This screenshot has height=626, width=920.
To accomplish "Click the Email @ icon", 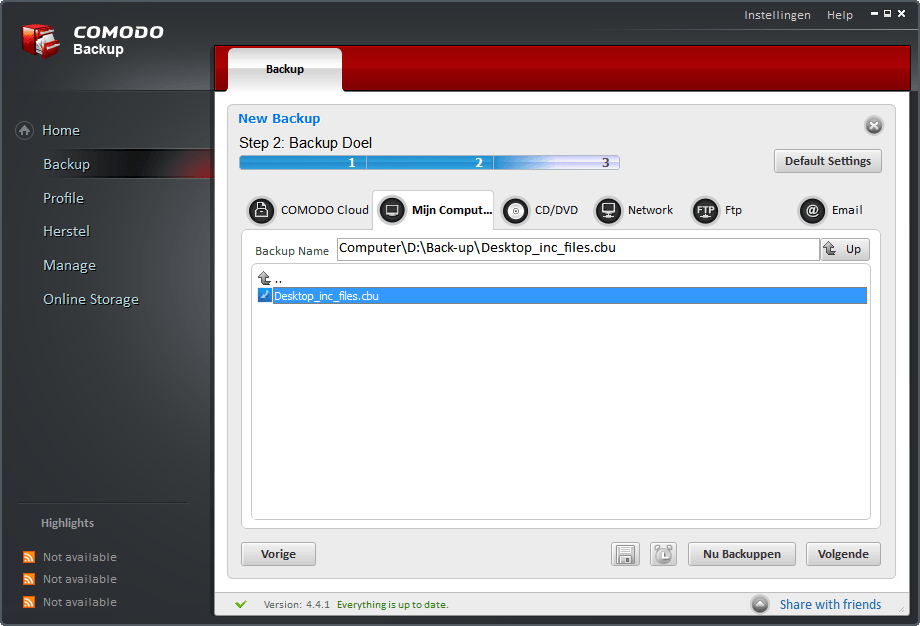I will (x=813, y=210).
